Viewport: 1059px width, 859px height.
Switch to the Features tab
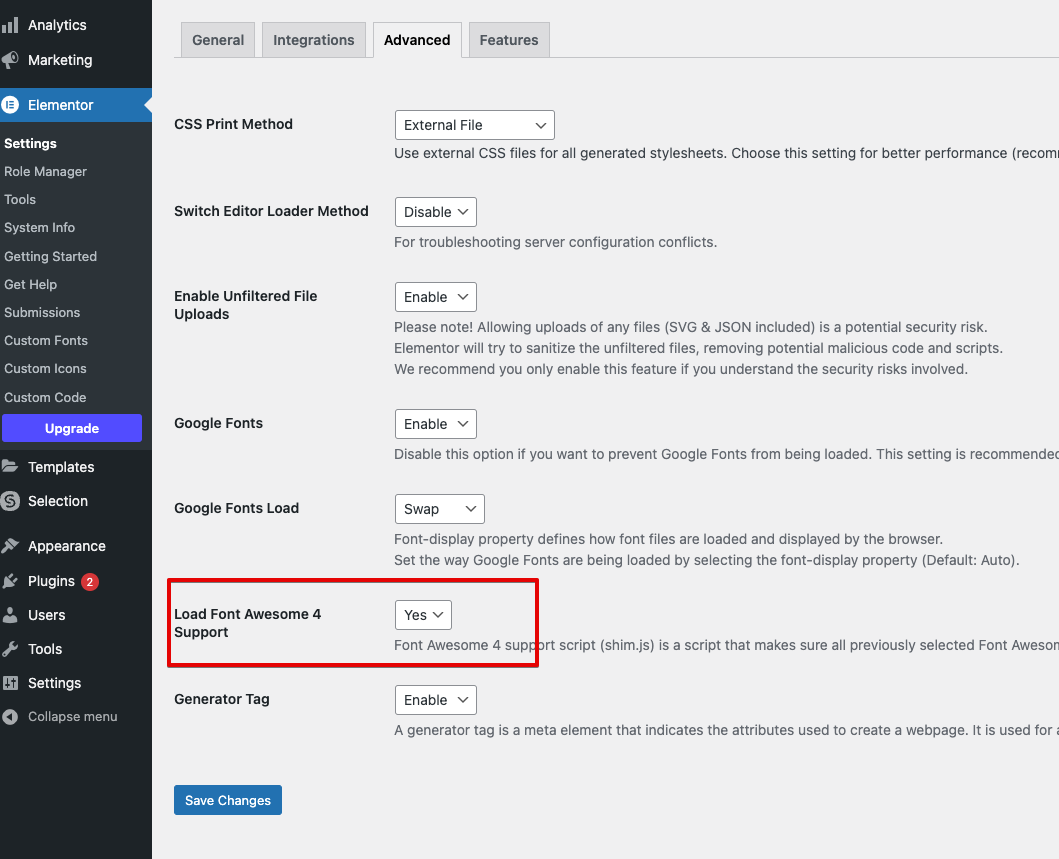508,39
